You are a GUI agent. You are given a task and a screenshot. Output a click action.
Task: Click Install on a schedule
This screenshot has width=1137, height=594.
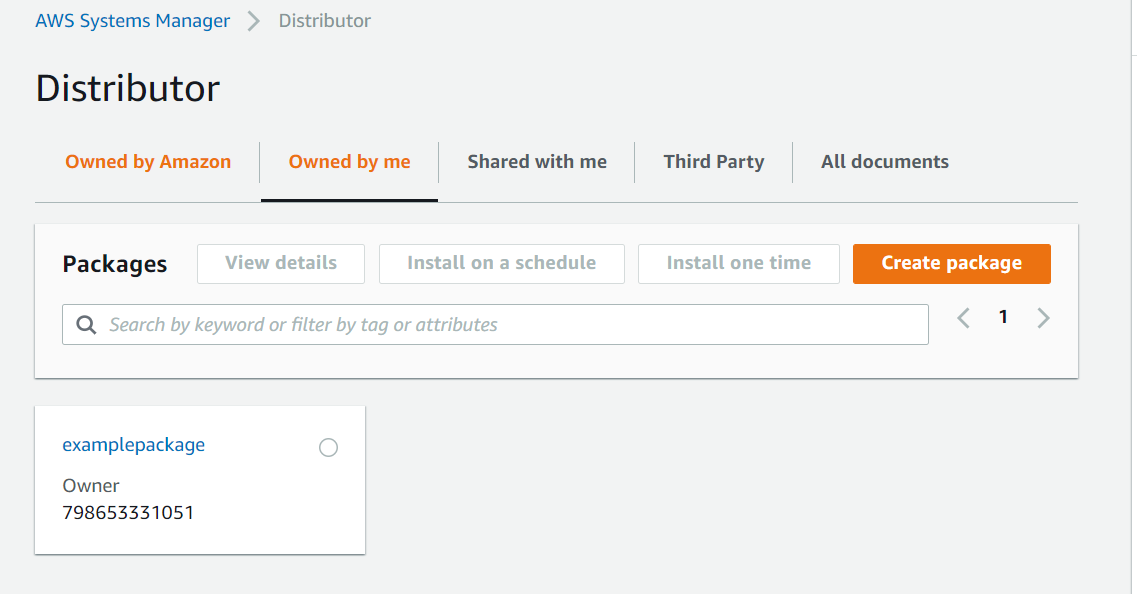502,263
